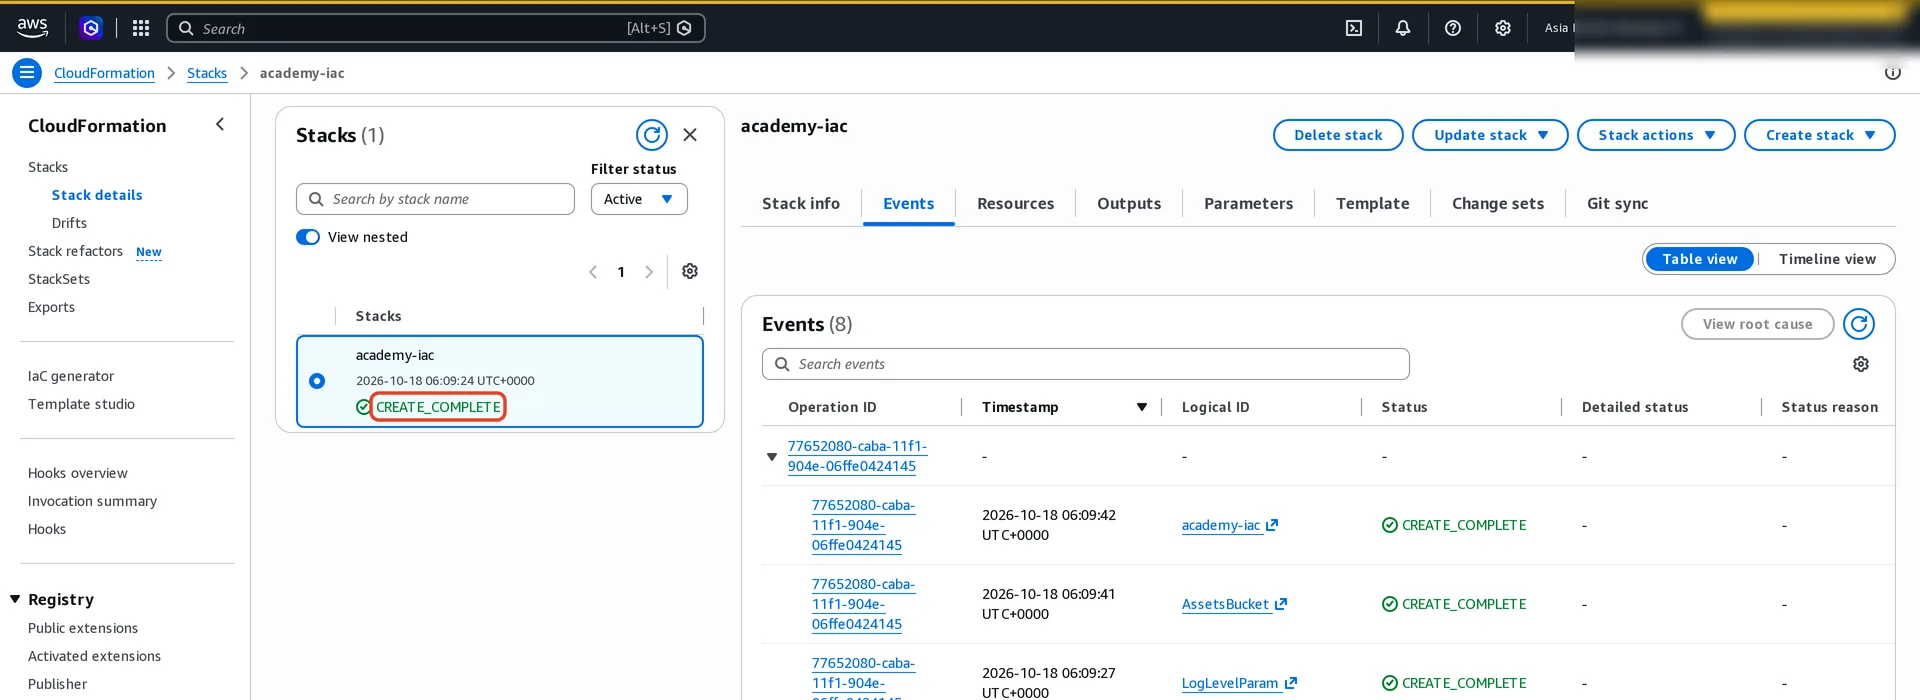Open StackSets in sidebar
1920x700 pixels.
click(59, 279)
